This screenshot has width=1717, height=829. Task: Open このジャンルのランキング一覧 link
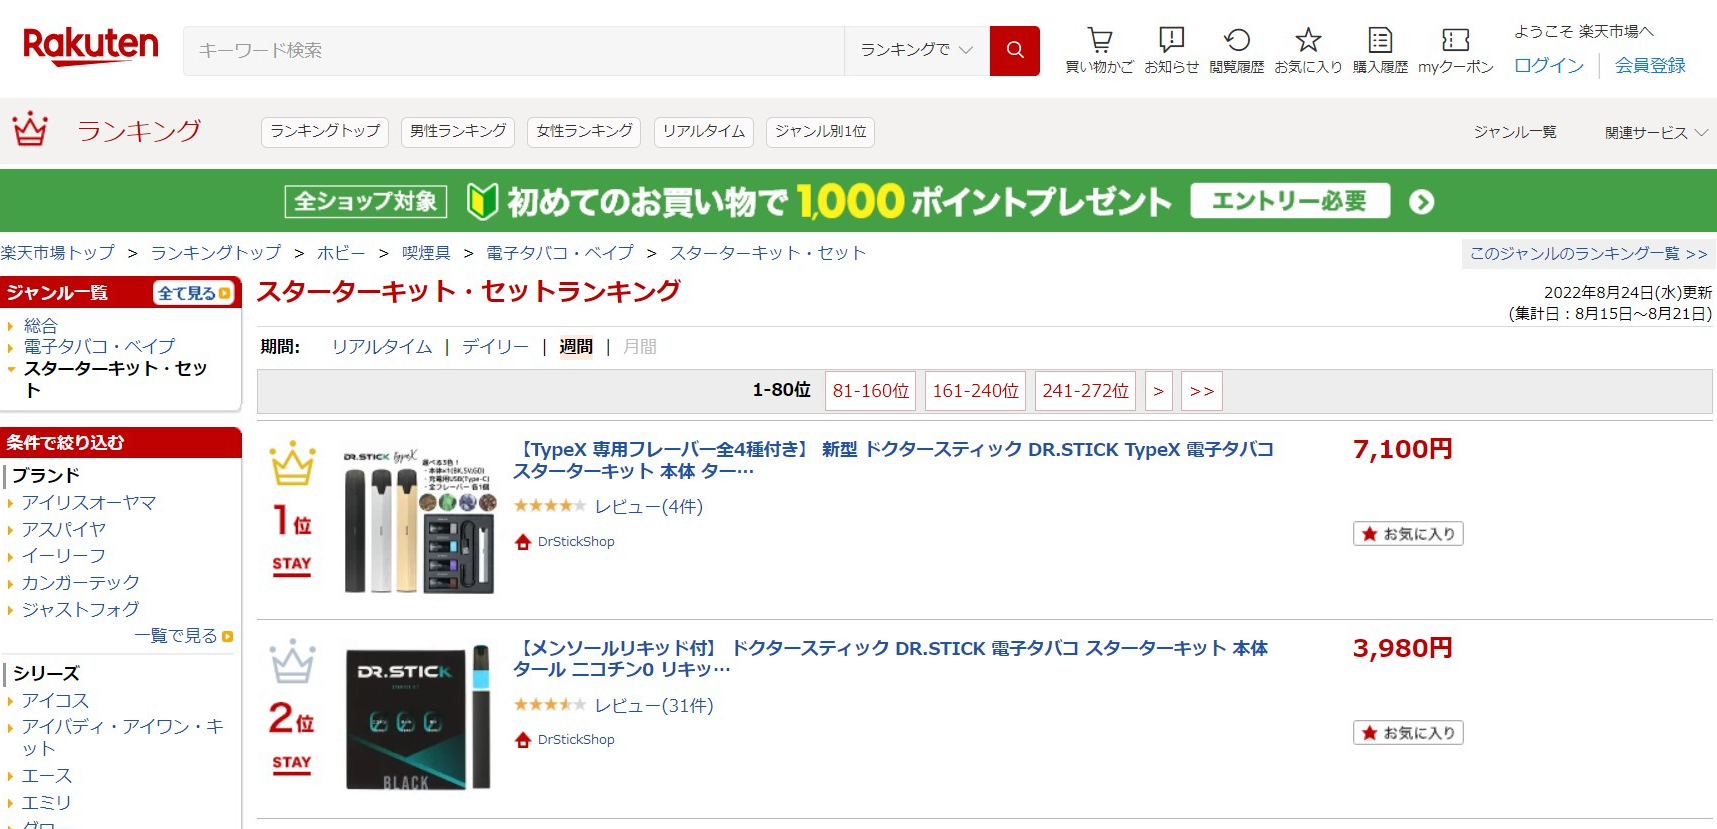click(1588, 254)
